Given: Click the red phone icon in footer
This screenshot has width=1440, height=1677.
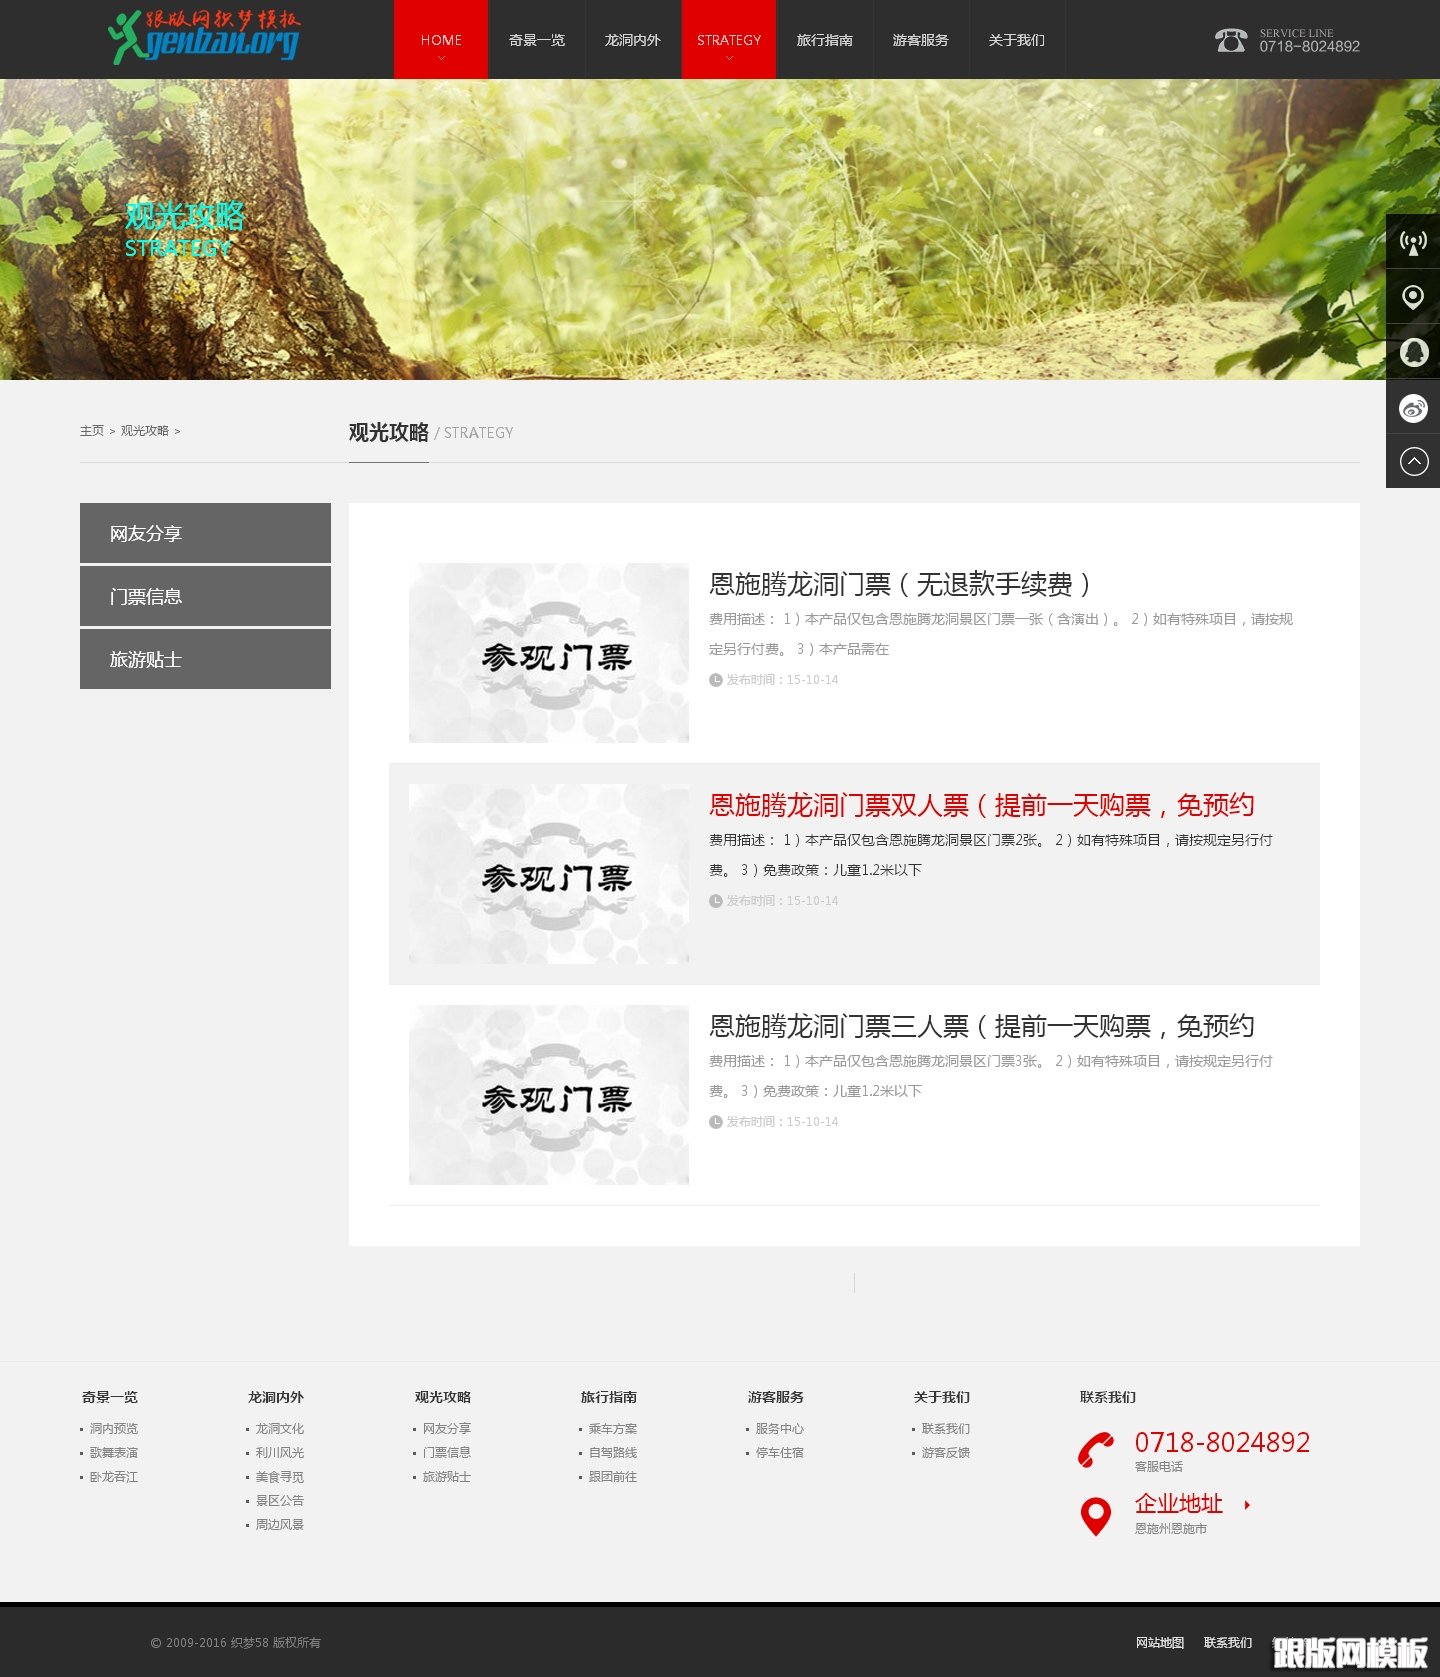Looking at the screenshot, I should tap(1096, 1450).
